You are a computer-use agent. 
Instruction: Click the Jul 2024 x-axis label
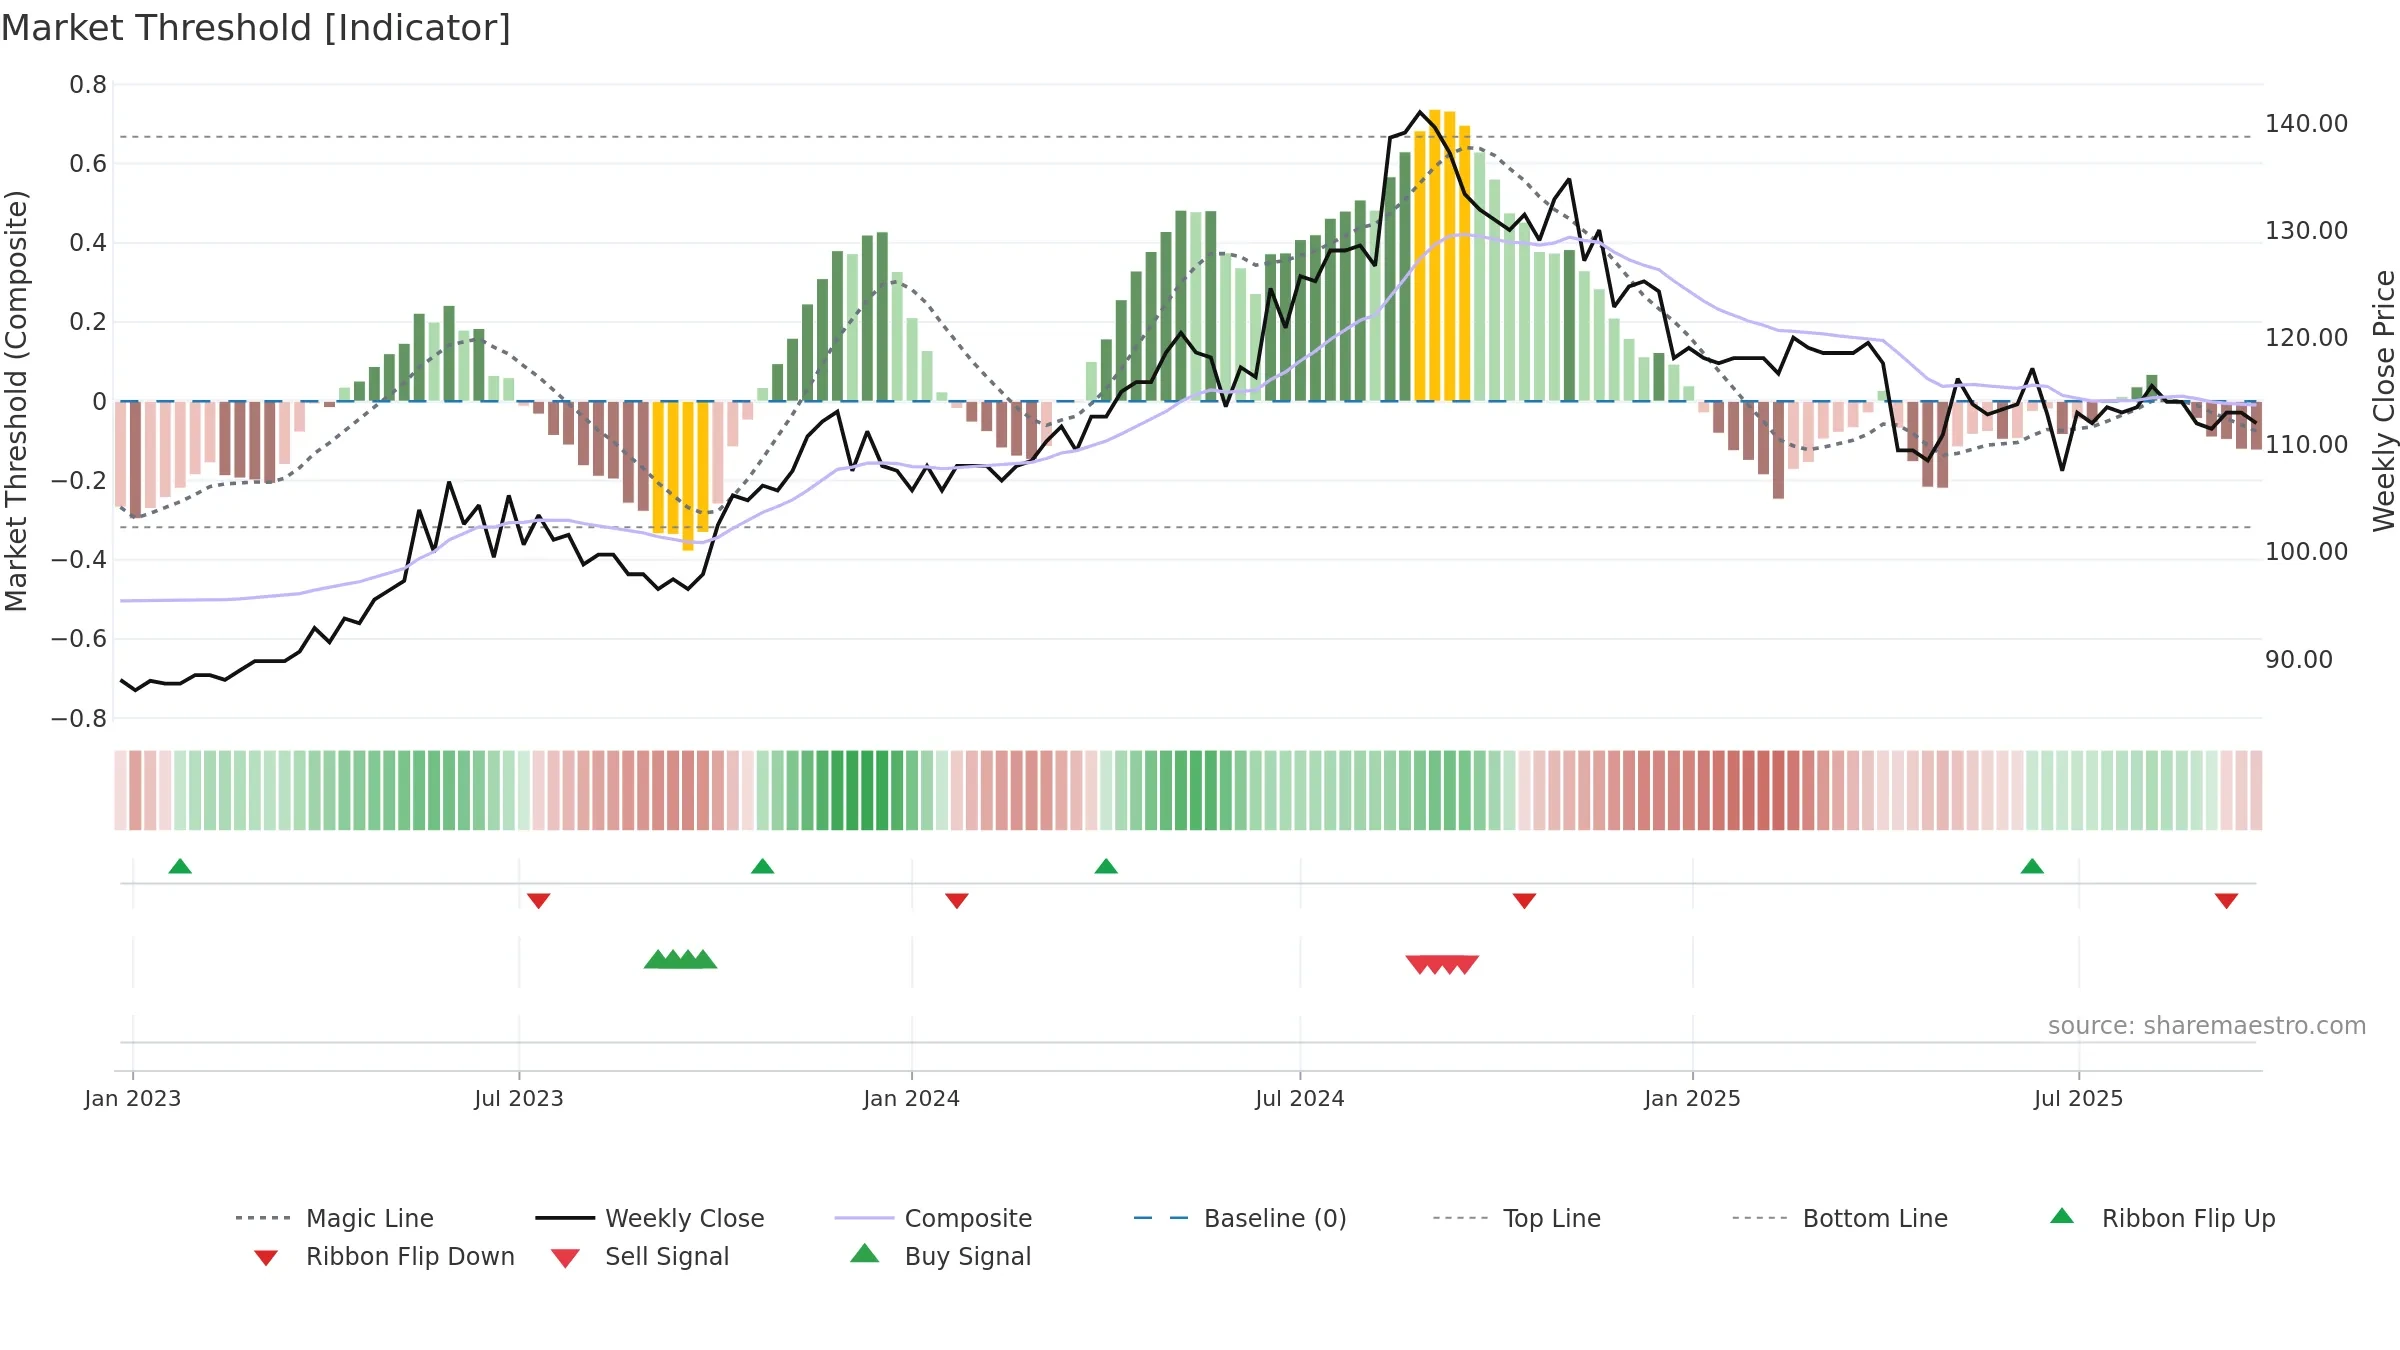[1300, 1099]
